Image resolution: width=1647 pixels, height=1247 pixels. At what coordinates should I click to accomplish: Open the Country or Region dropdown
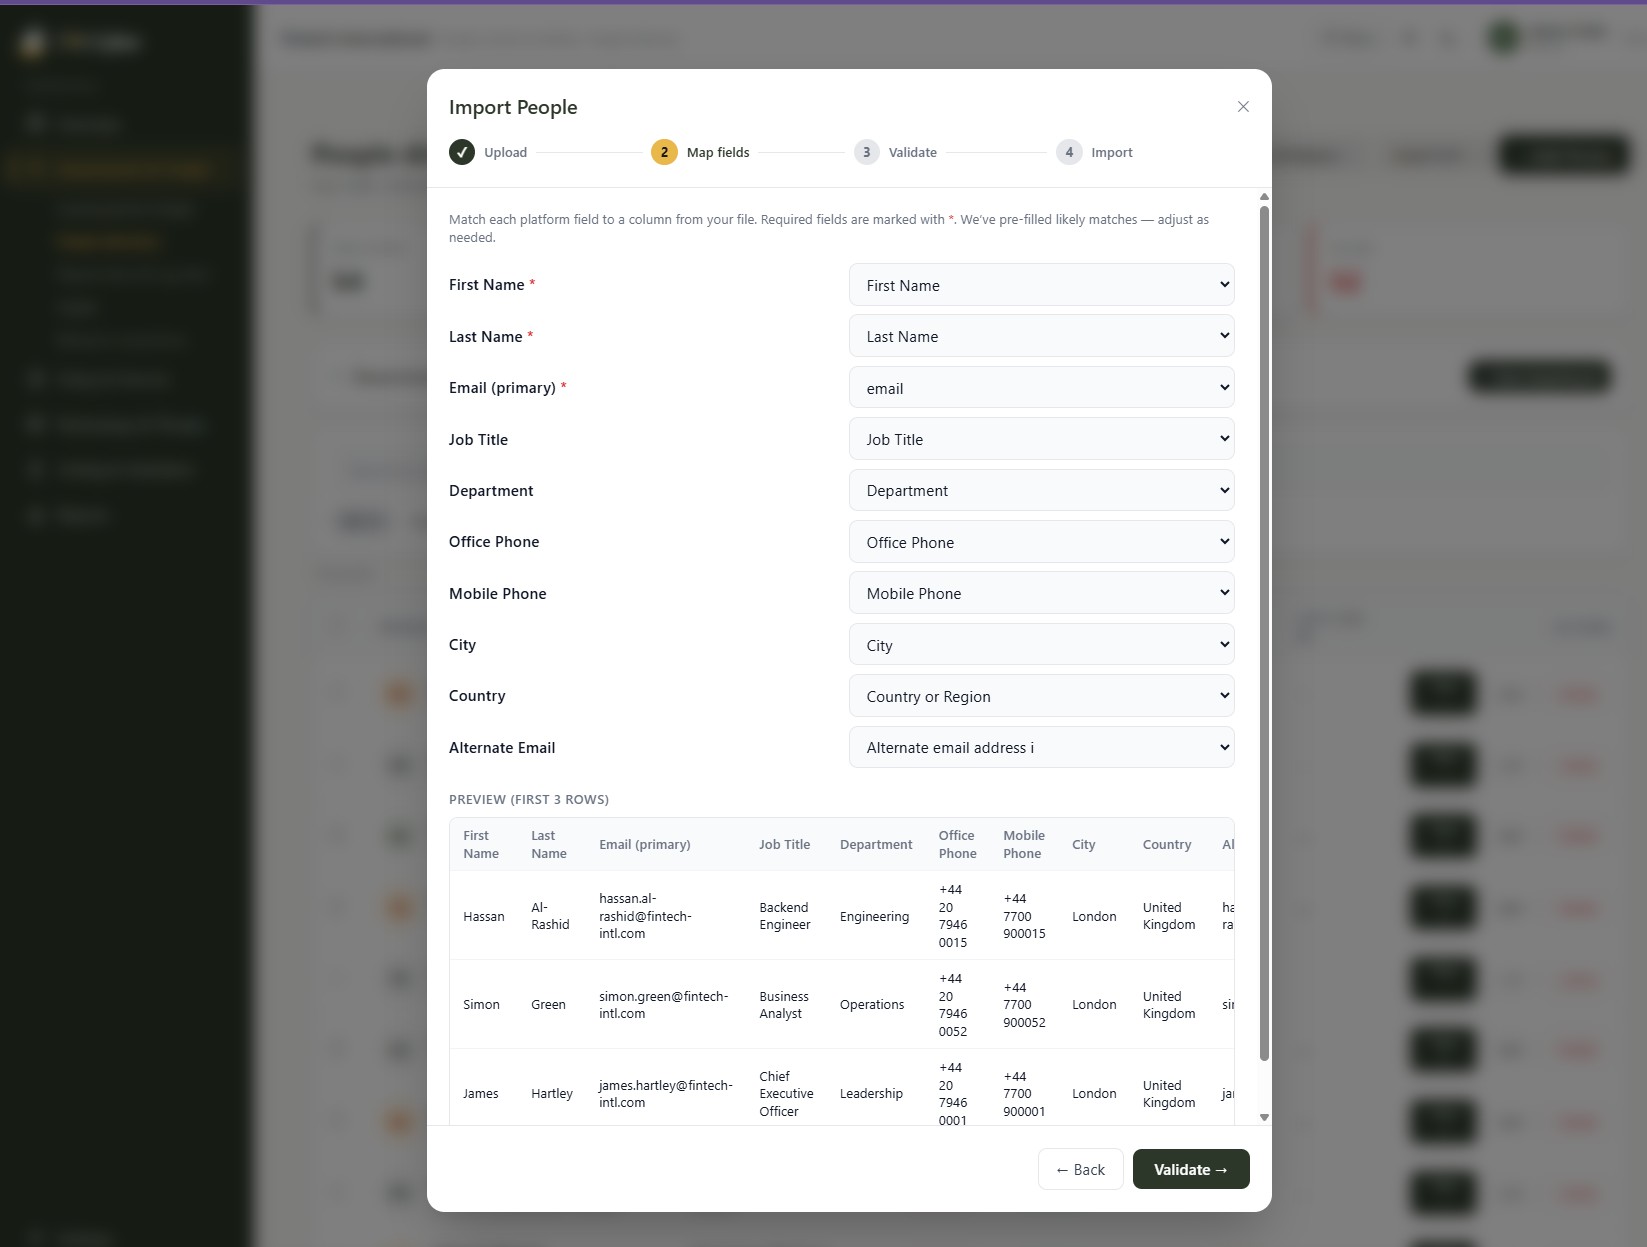pyautogui.click(x=1041, y=696)
